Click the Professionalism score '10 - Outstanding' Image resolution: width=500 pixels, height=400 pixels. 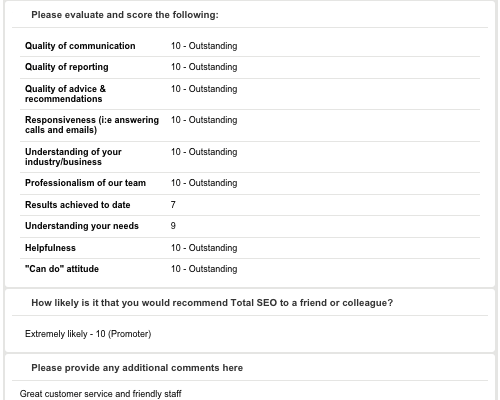click(204, 183)
